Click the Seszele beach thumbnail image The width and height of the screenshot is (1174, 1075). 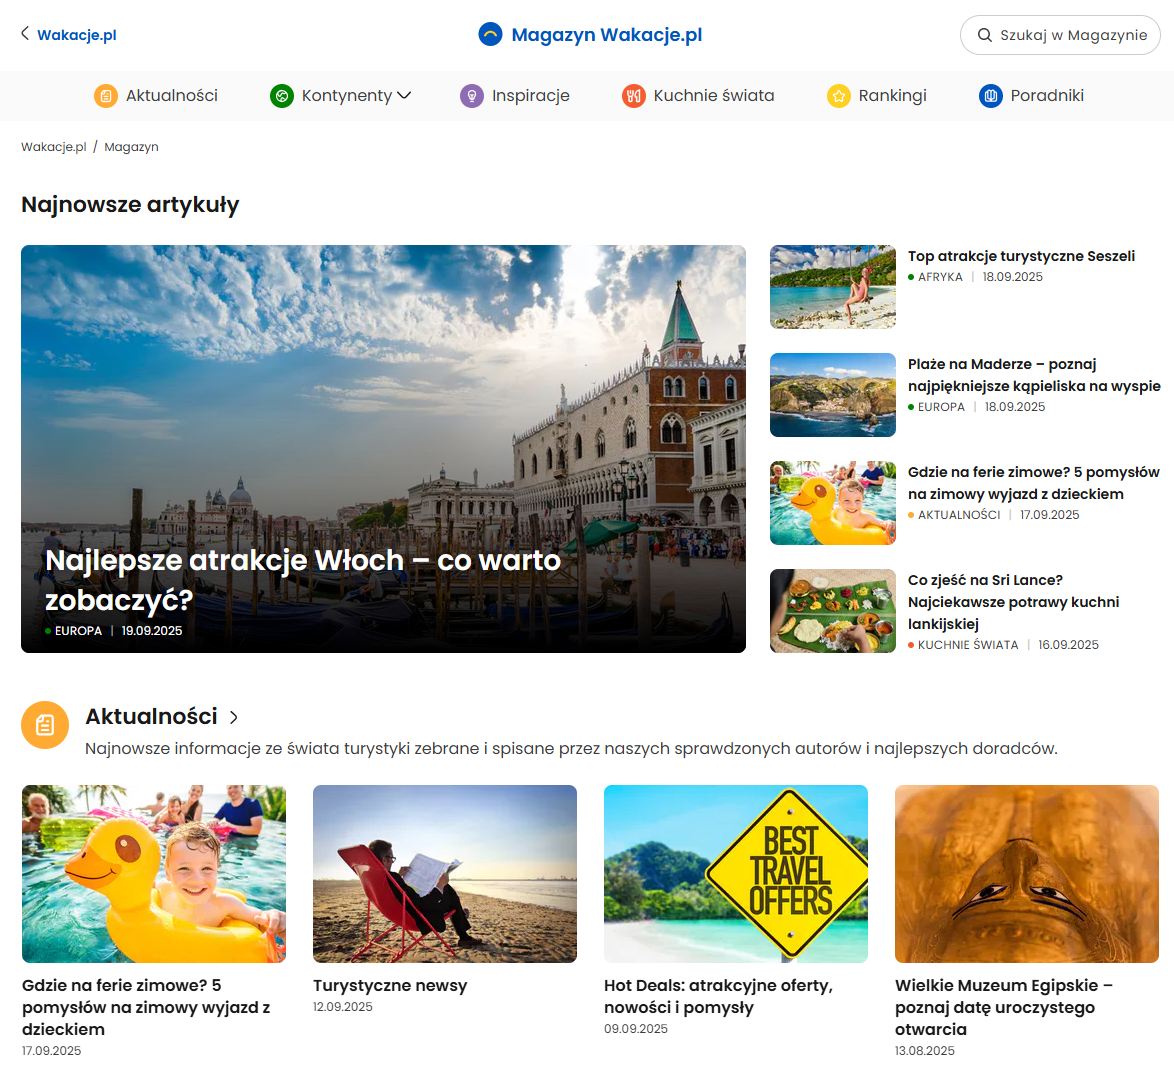(x=832, y=287)
